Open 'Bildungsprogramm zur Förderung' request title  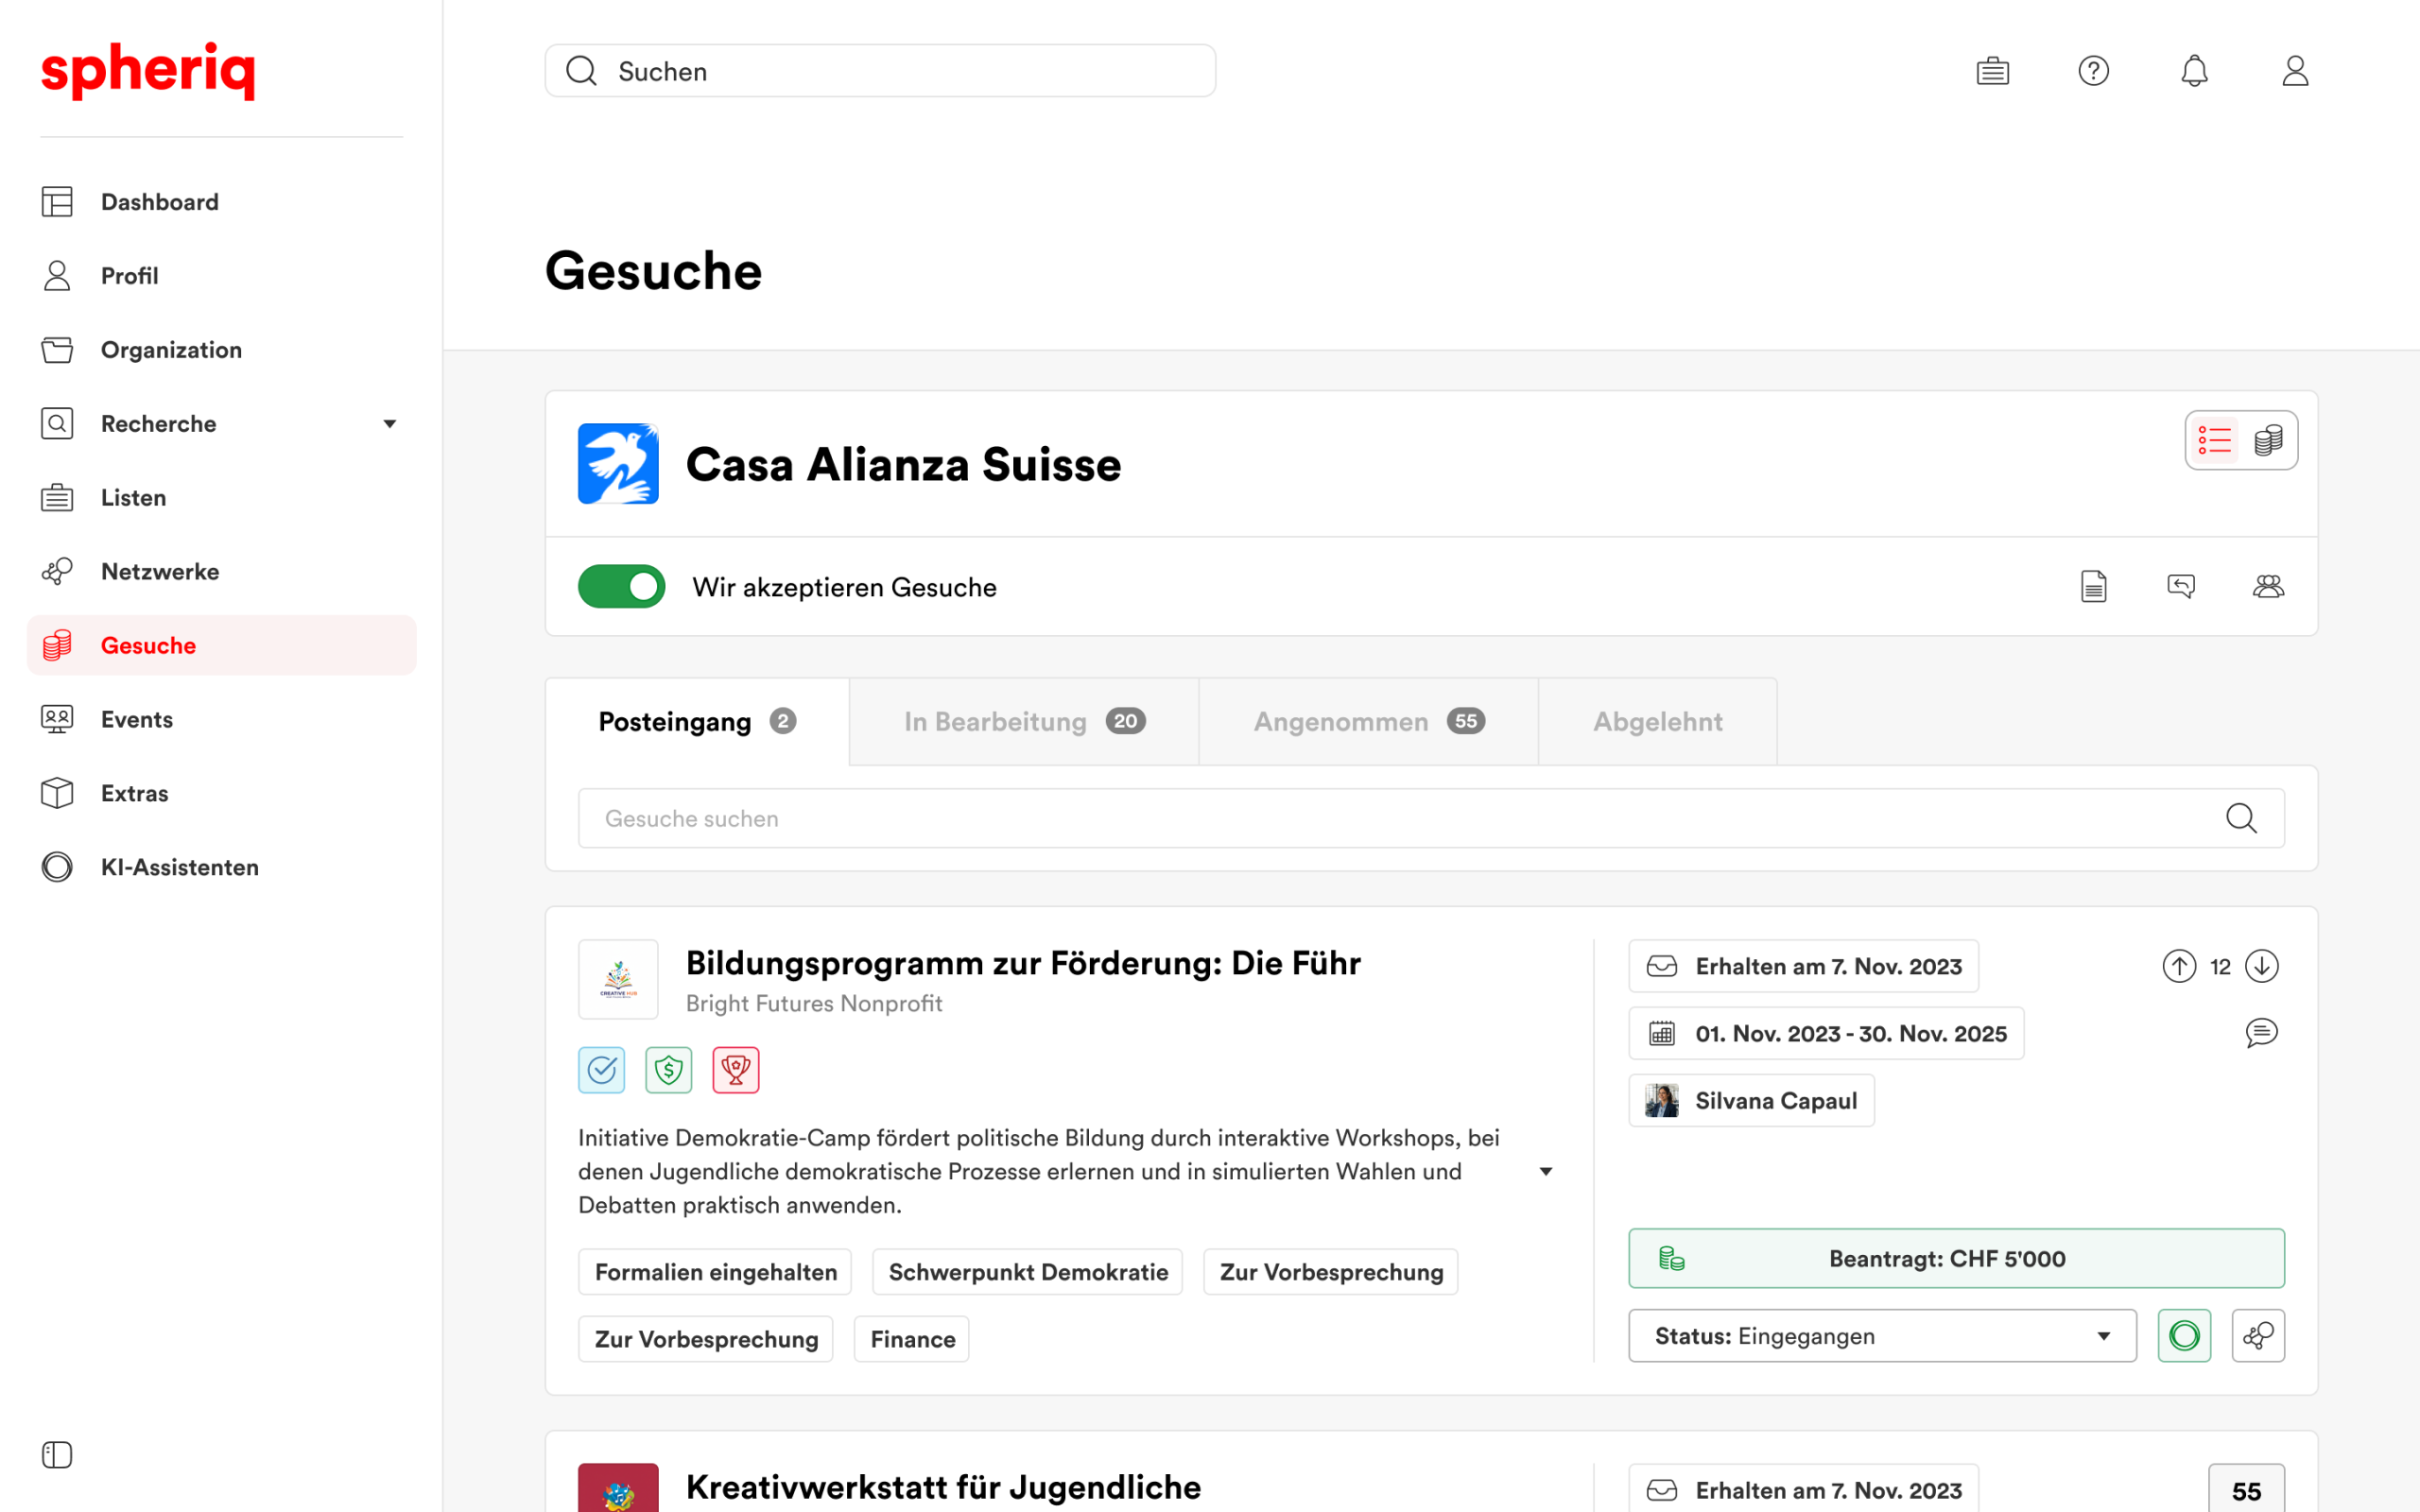point(1022,963)
